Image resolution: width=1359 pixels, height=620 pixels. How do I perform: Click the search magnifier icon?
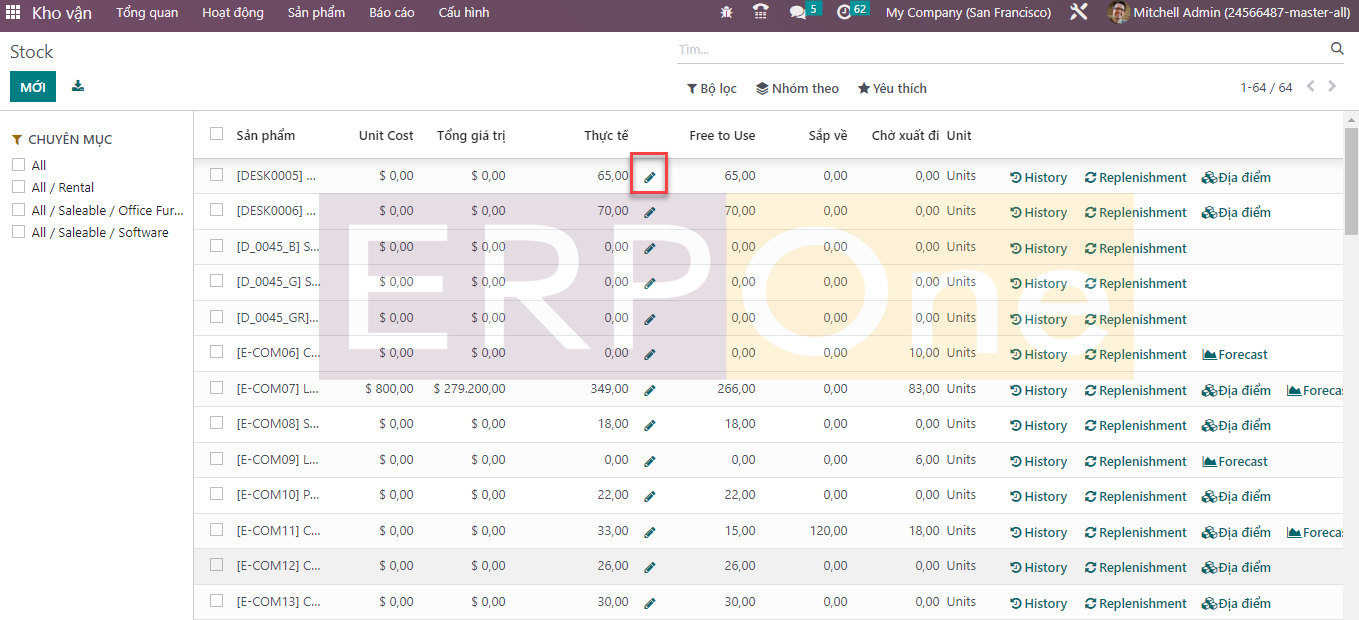click(1337, 49)
